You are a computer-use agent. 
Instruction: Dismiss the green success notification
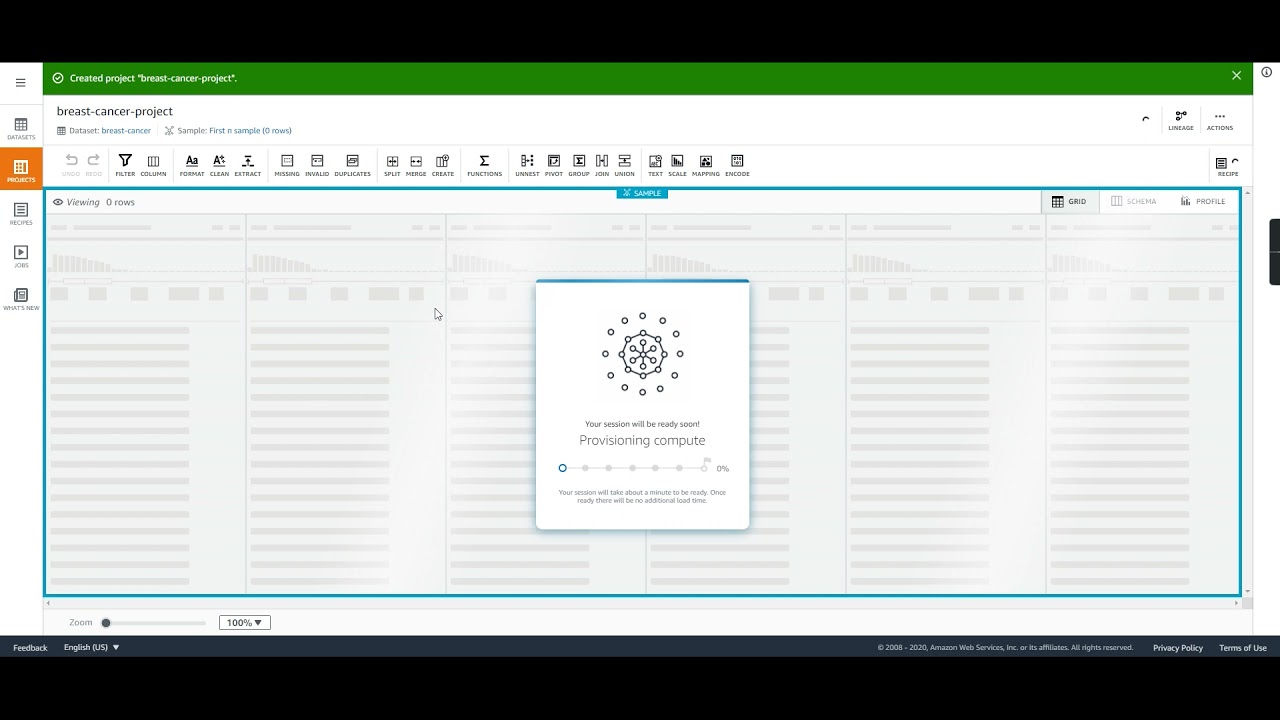click(x=1236, y=76)
